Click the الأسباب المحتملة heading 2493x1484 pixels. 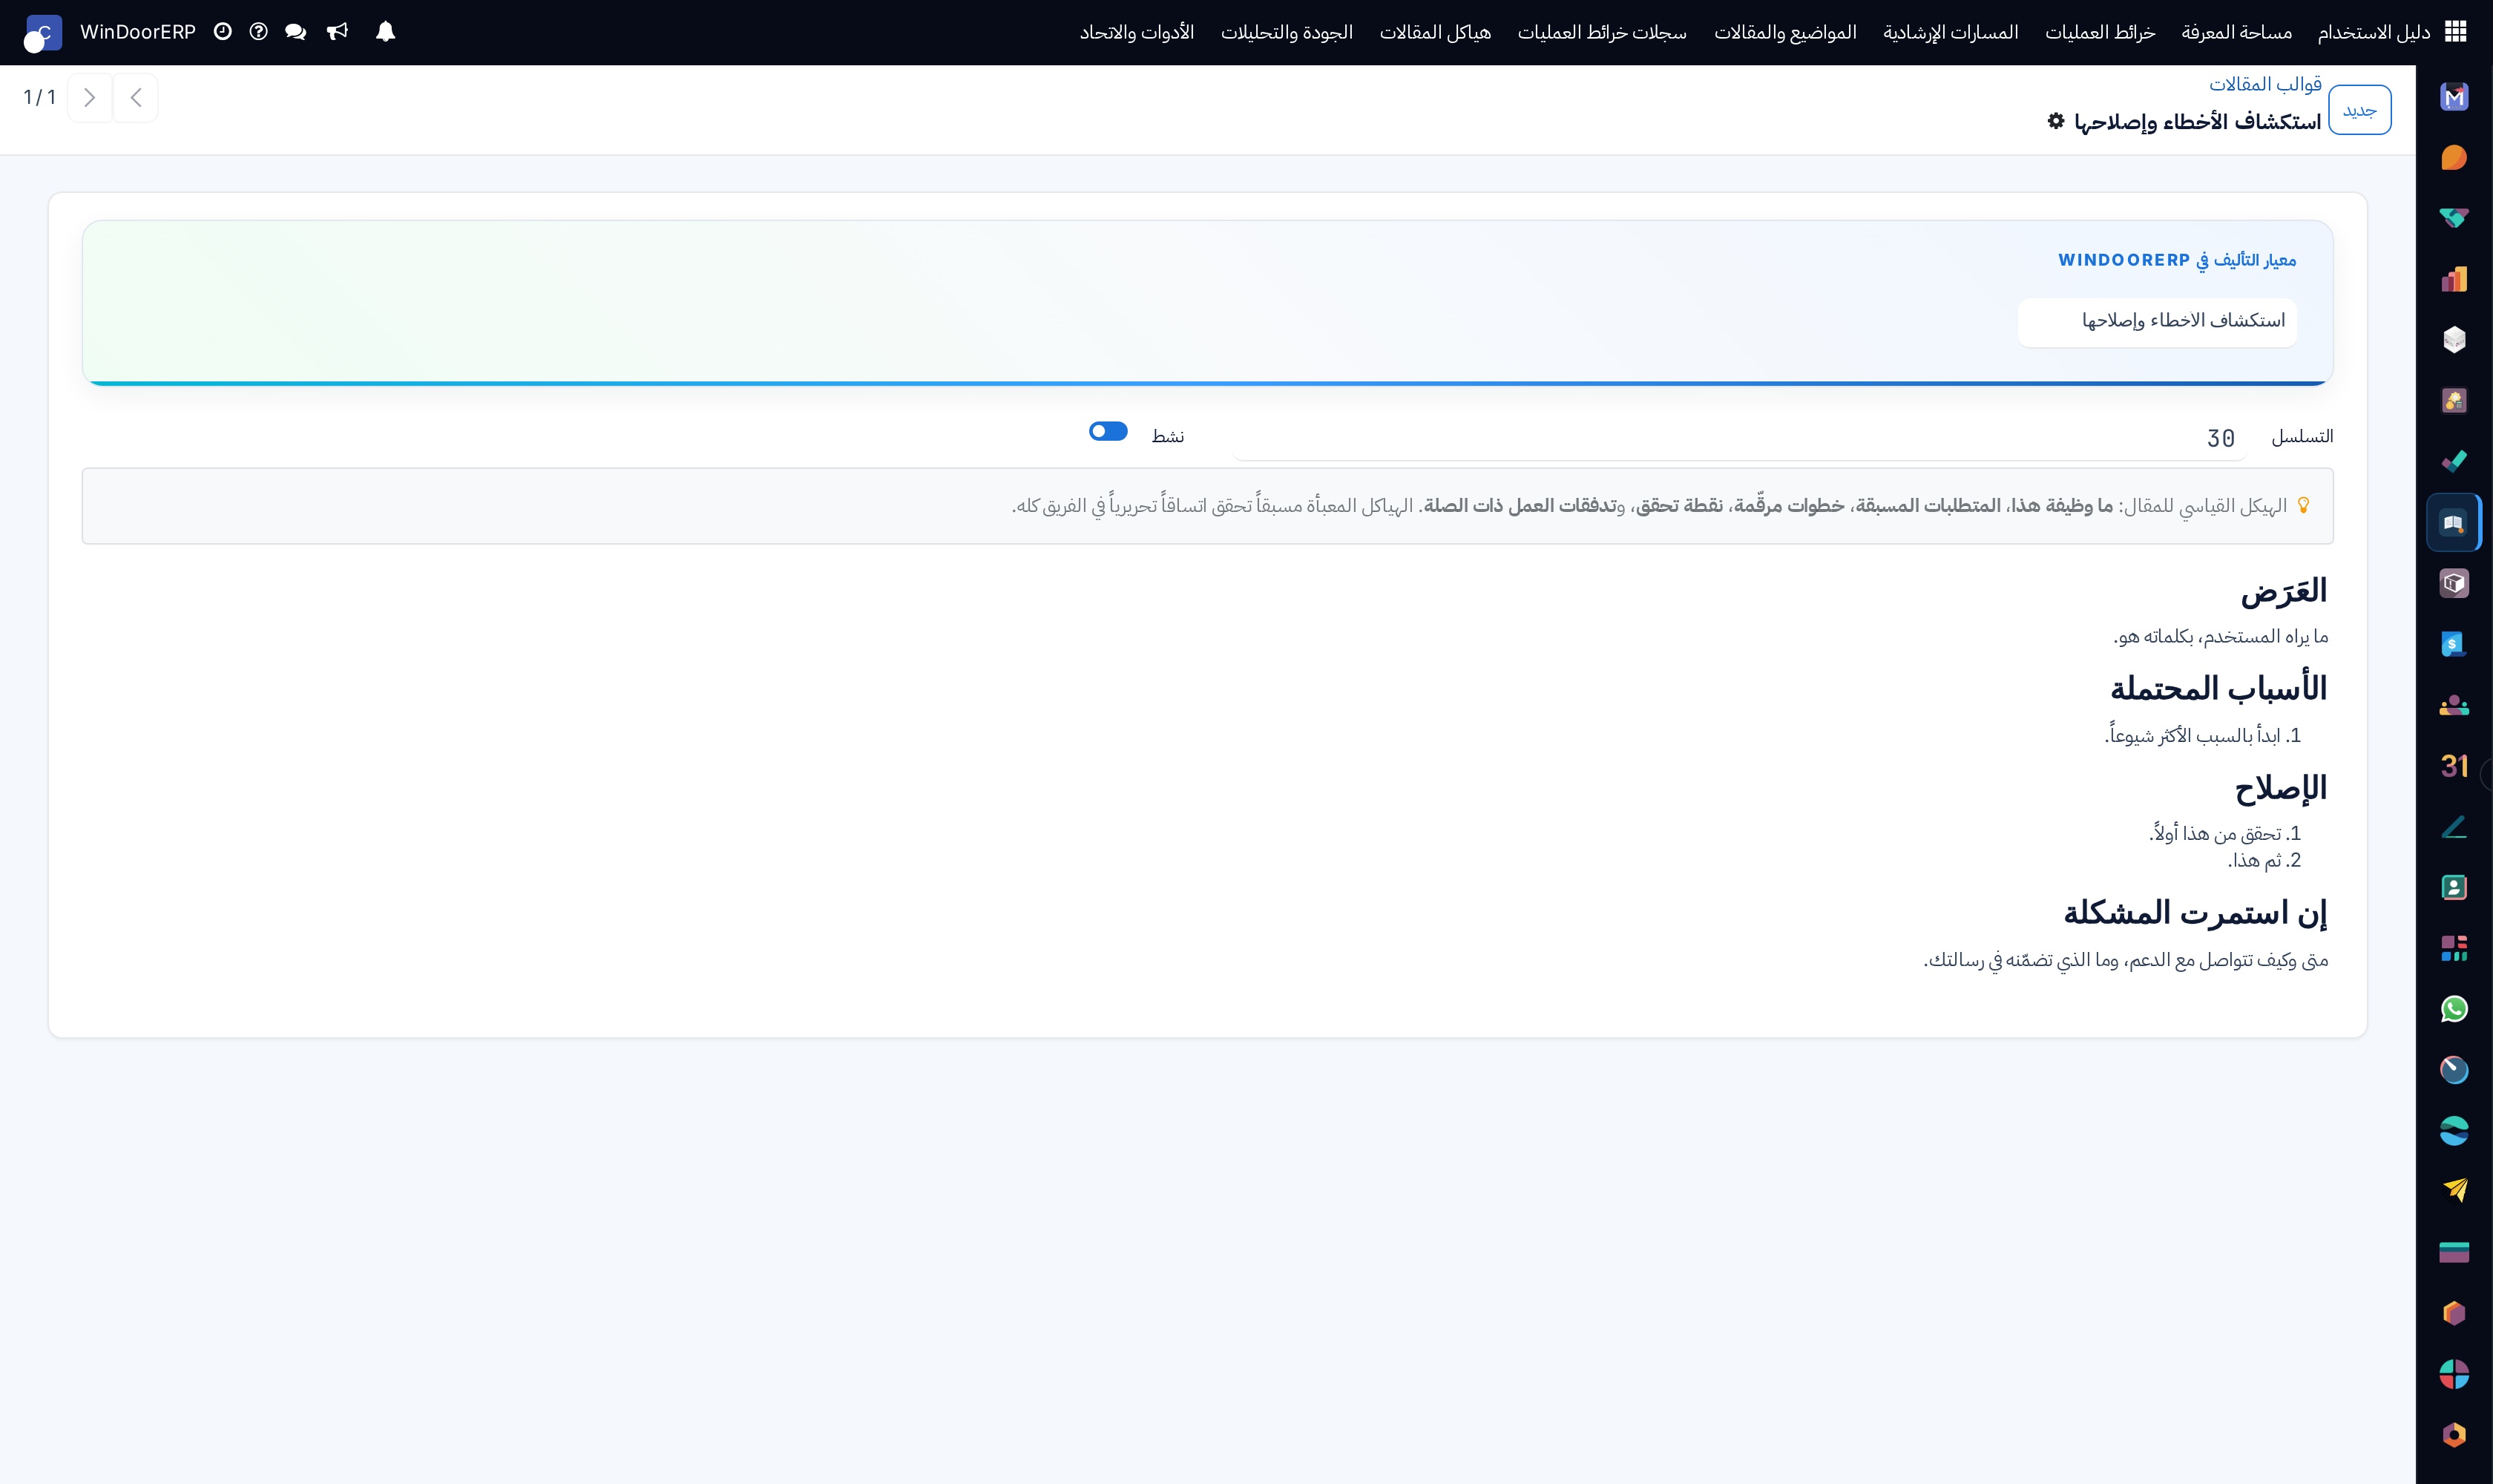2219,688
